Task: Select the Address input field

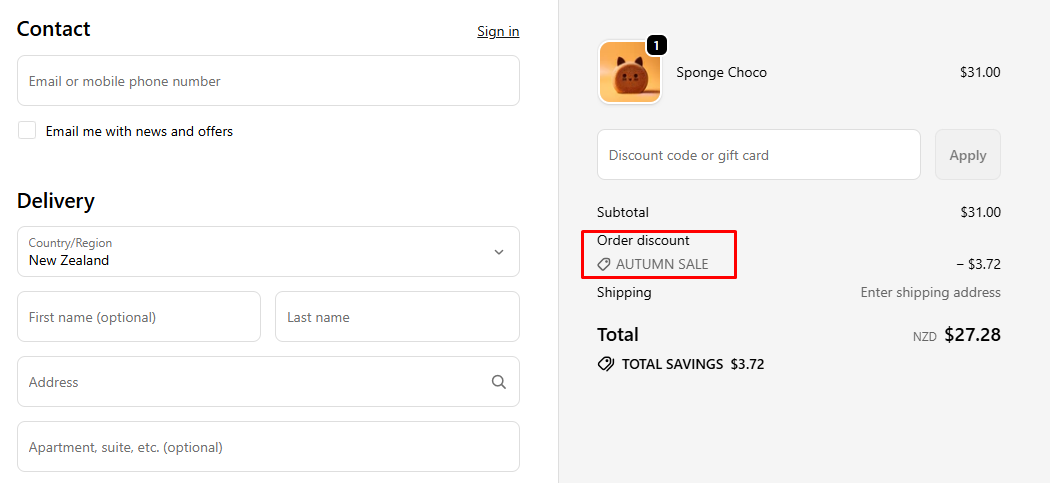Action: click(x=250, y=382)
